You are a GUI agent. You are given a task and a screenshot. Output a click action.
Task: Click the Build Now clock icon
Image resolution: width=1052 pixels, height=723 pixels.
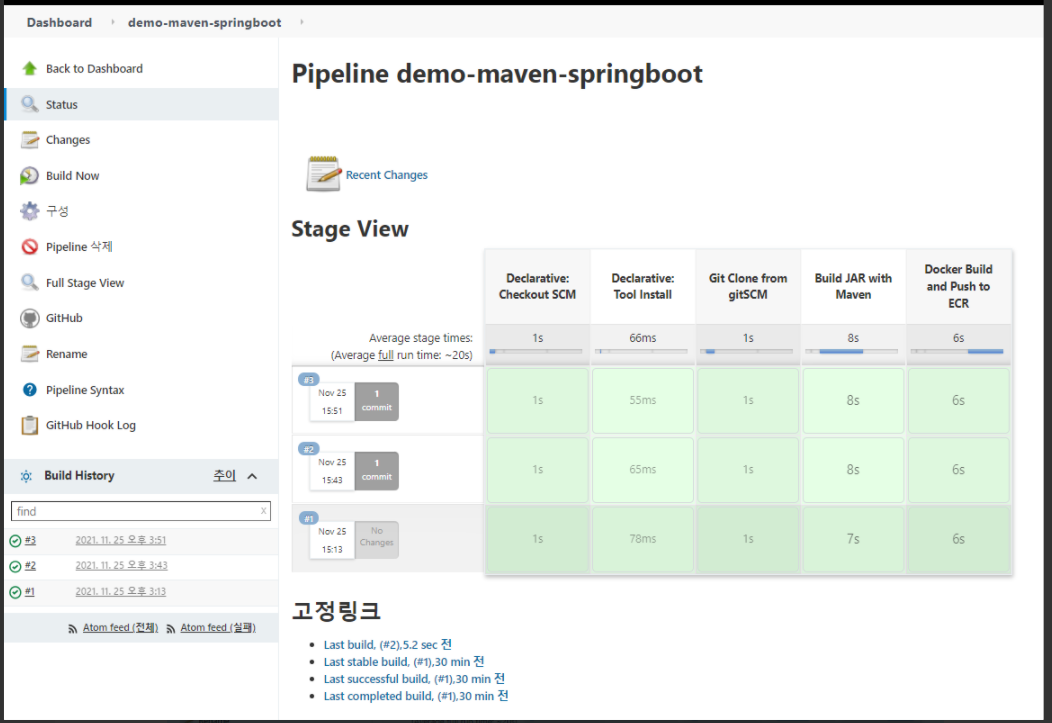(x=30, y=176)
